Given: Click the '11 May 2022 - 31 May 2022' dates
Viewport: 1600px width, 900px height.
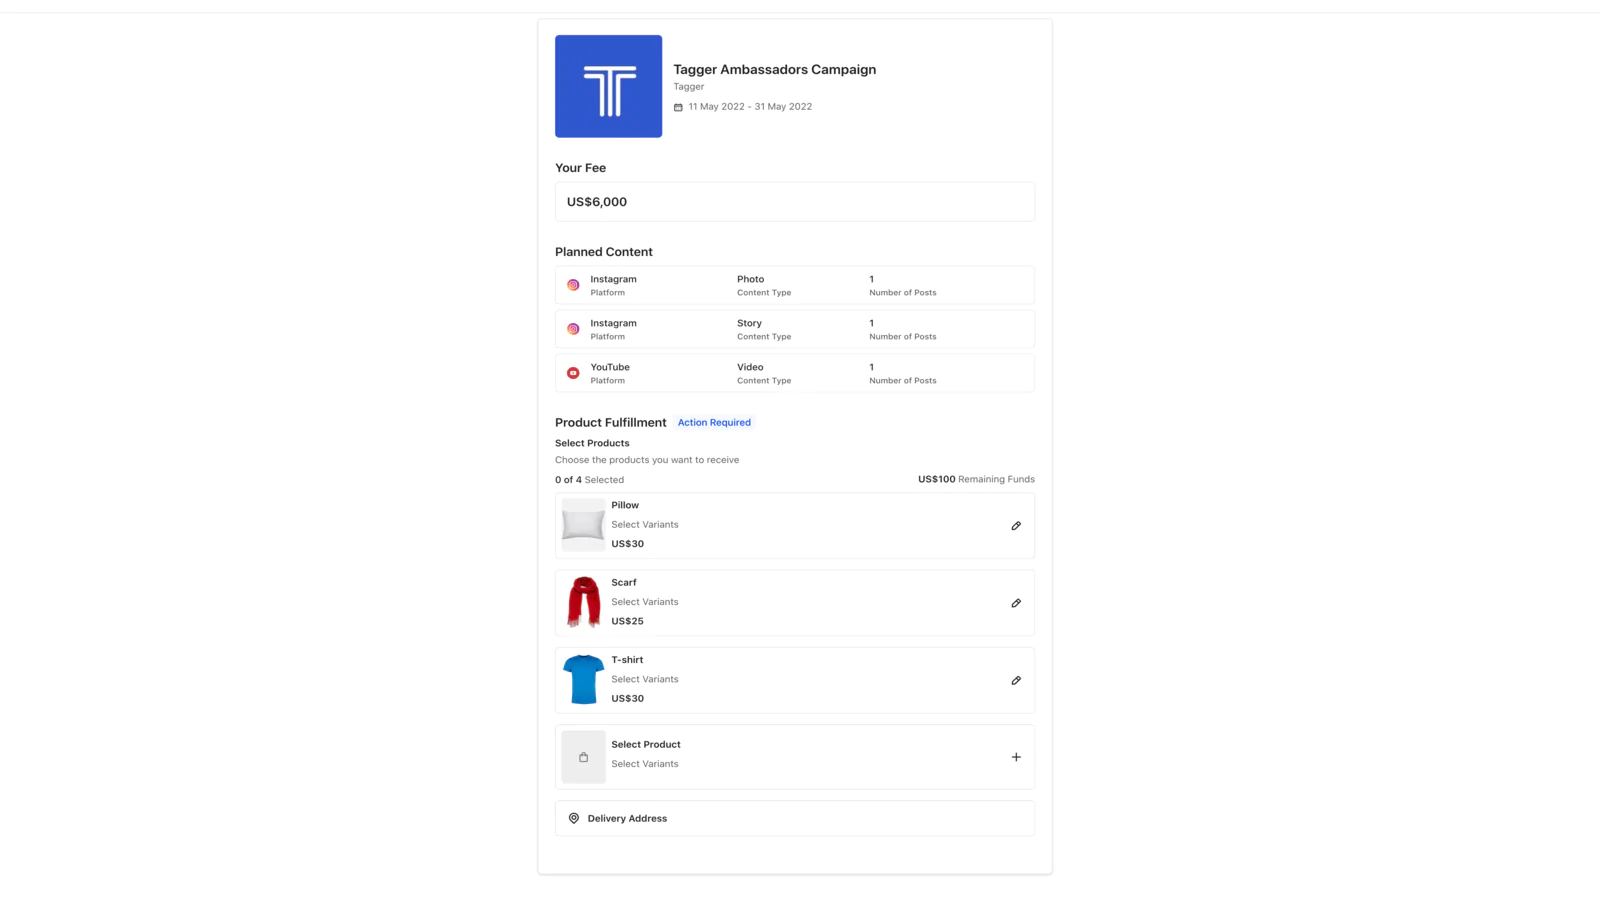Looking at the screenshot, I should (750, 107).
